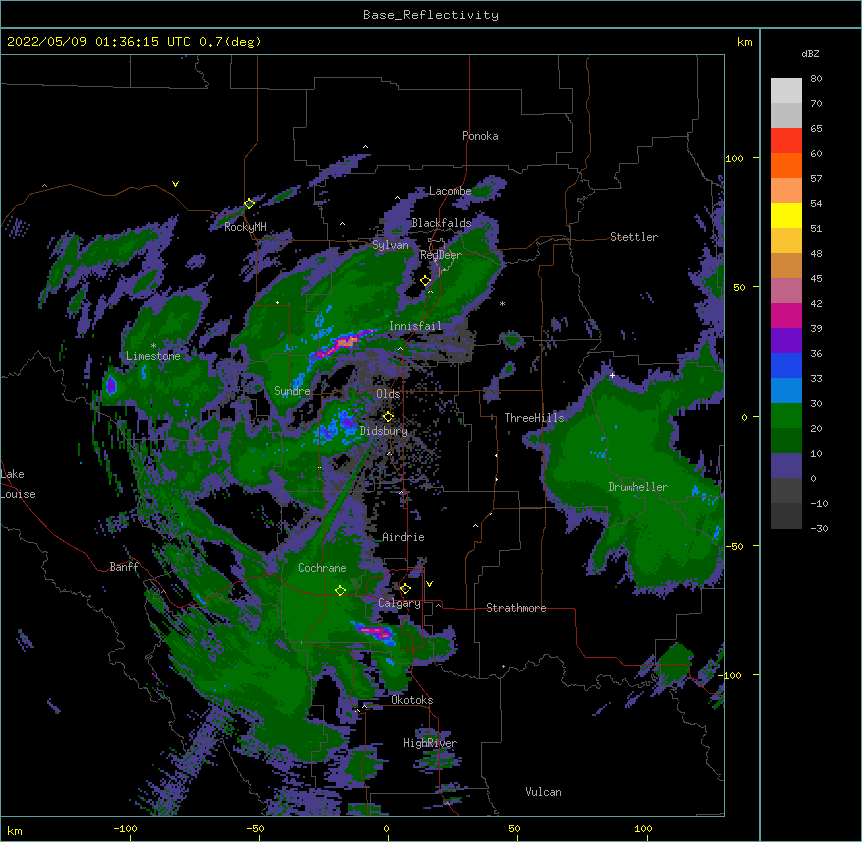Click the yellow diamond marker beside RockyMH
This screenshot has width=862, height=842.
click(249, 204)
